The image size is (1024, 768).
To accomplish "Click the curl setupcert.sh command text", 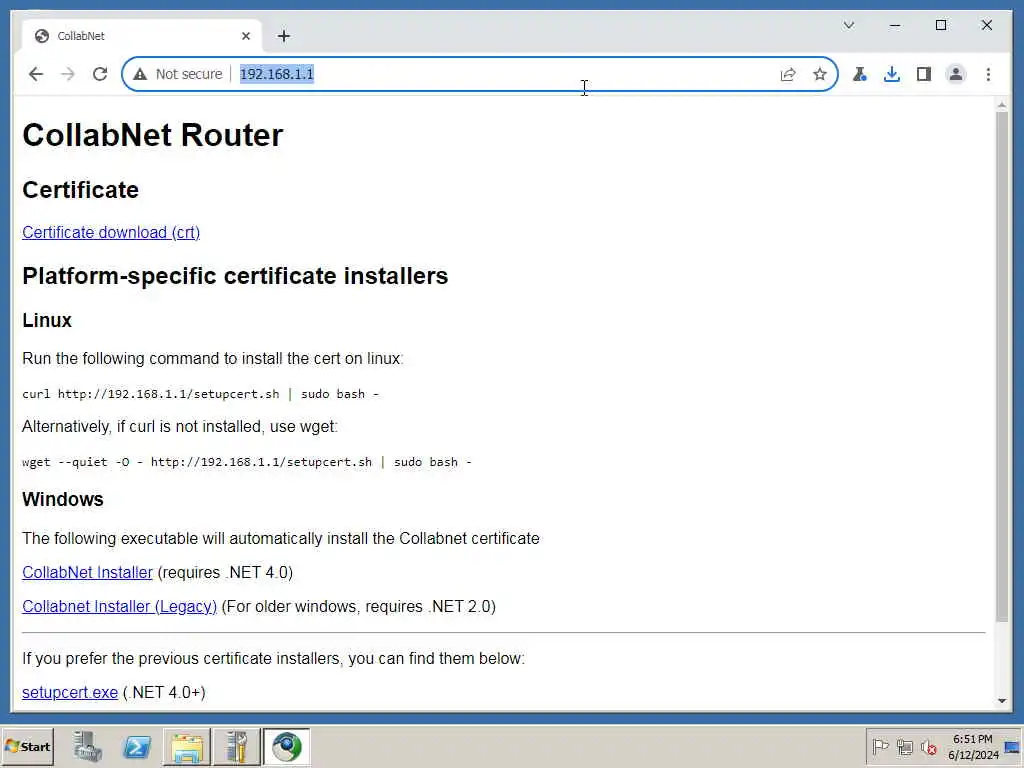I will (x=200, y=394).
